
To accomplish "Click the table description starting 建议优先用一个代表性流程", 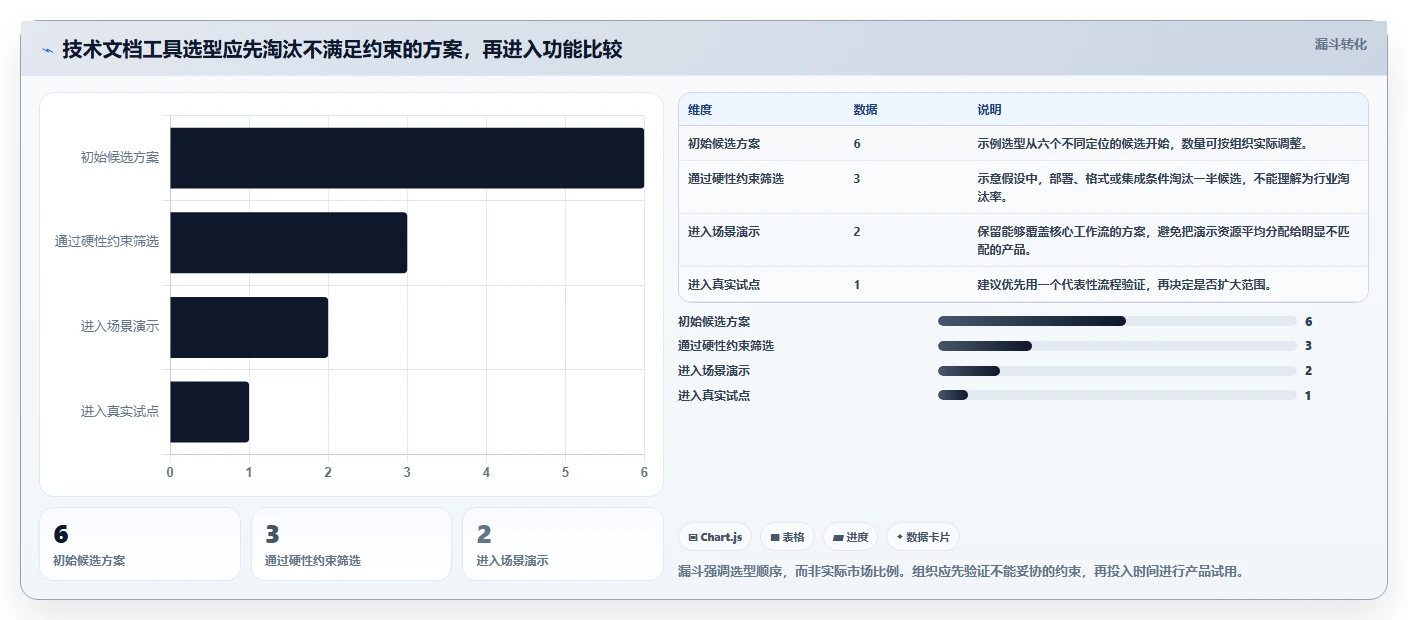I will (1124, 285).
